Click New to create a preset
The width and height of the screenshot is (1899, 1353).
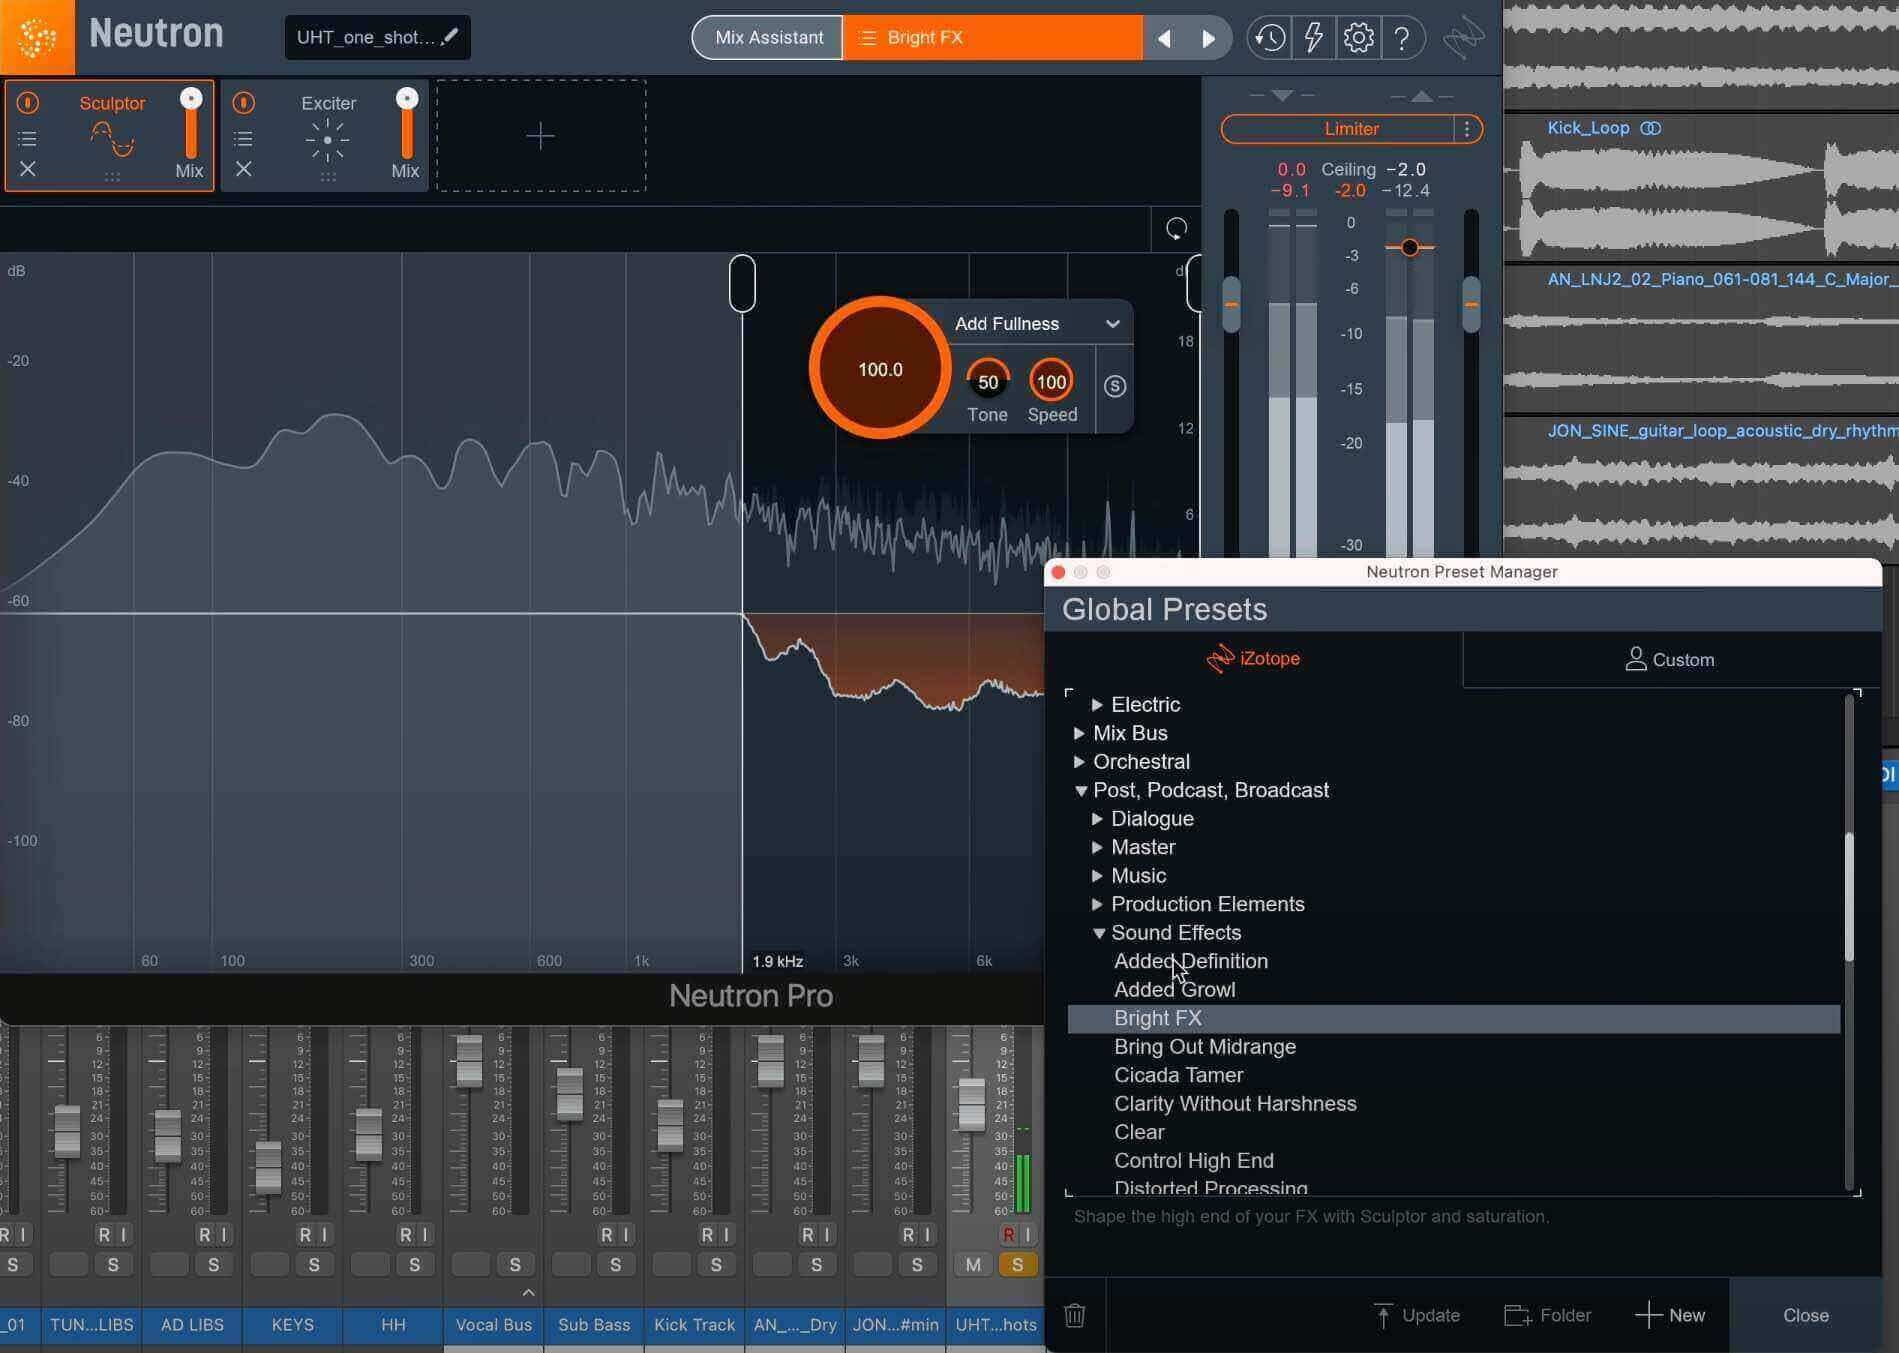click(1670, 1315)
